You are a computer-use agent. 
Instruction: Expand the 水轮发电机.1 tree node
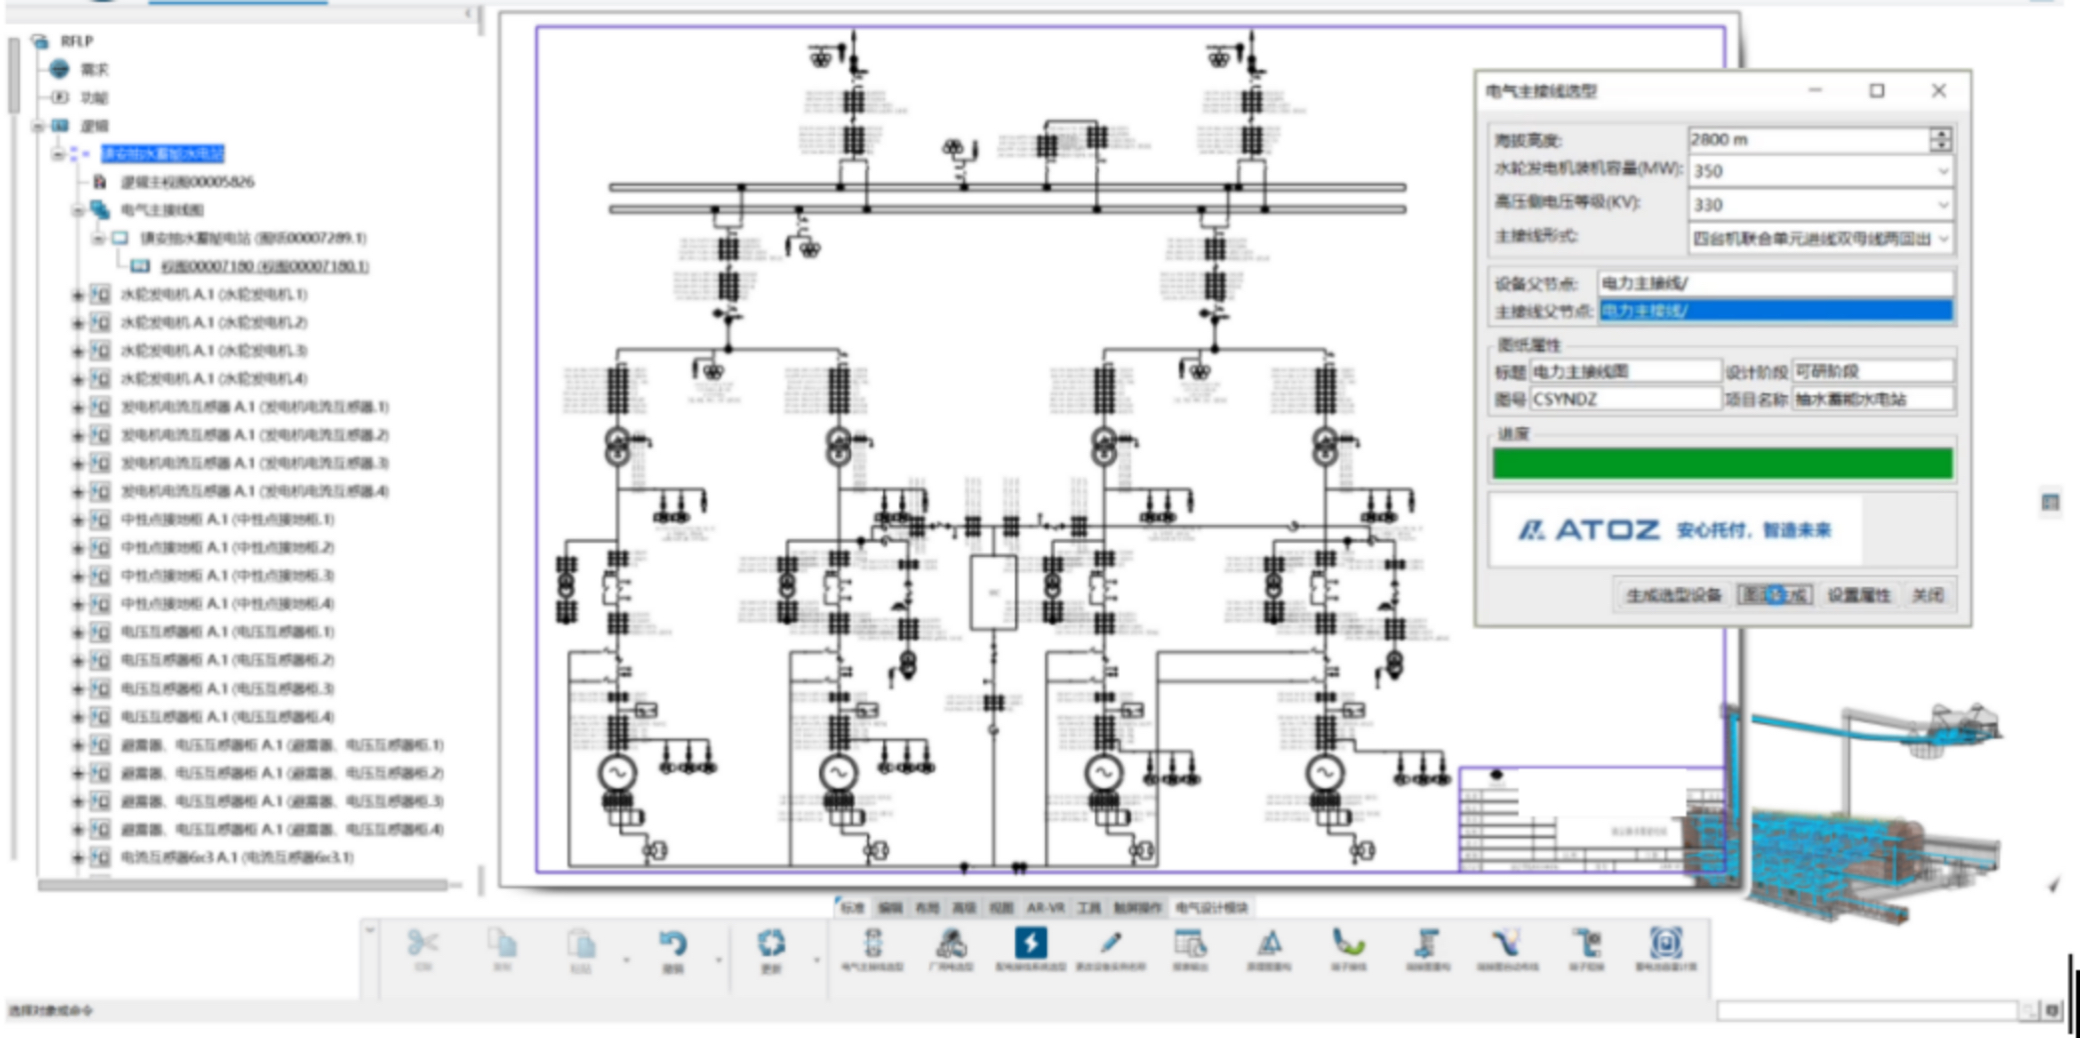(x=77, y=295)
